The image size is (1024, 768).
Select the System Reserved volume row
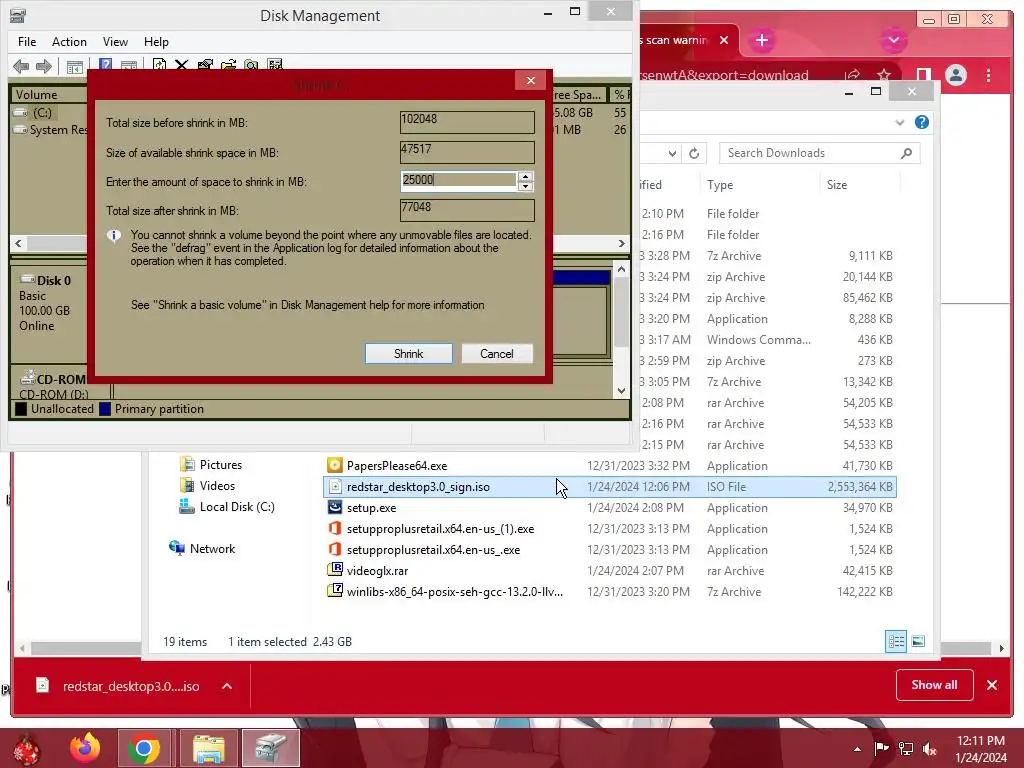click(x=49, y=129)
